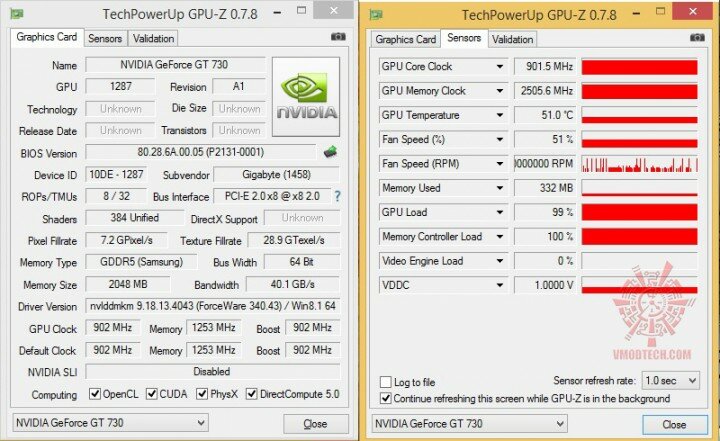
Task: Click the Memory Size value 2048 MB
Action: [x=128, y=284]
